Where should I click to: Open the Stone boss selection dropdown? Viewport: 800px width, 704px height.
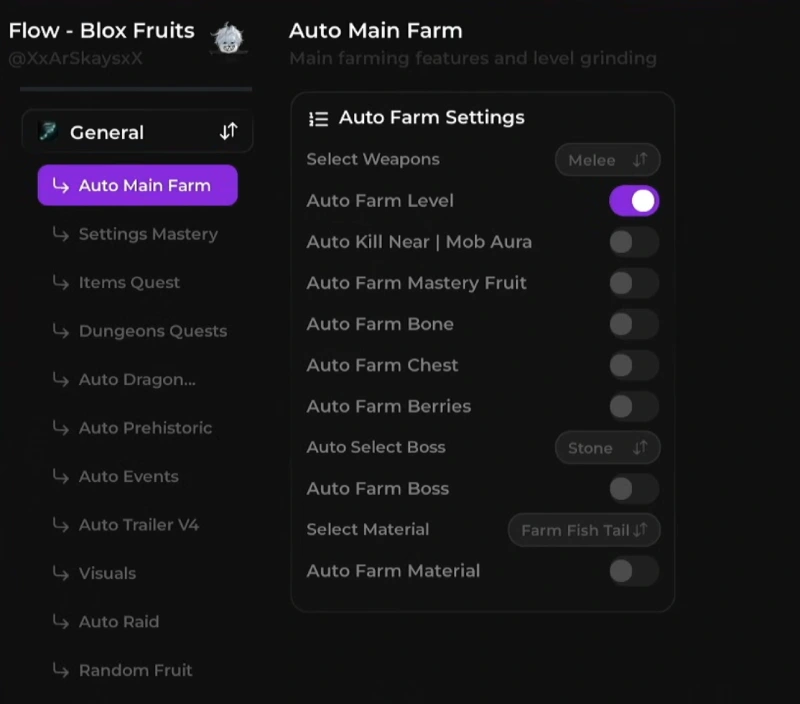click(607, 448)
